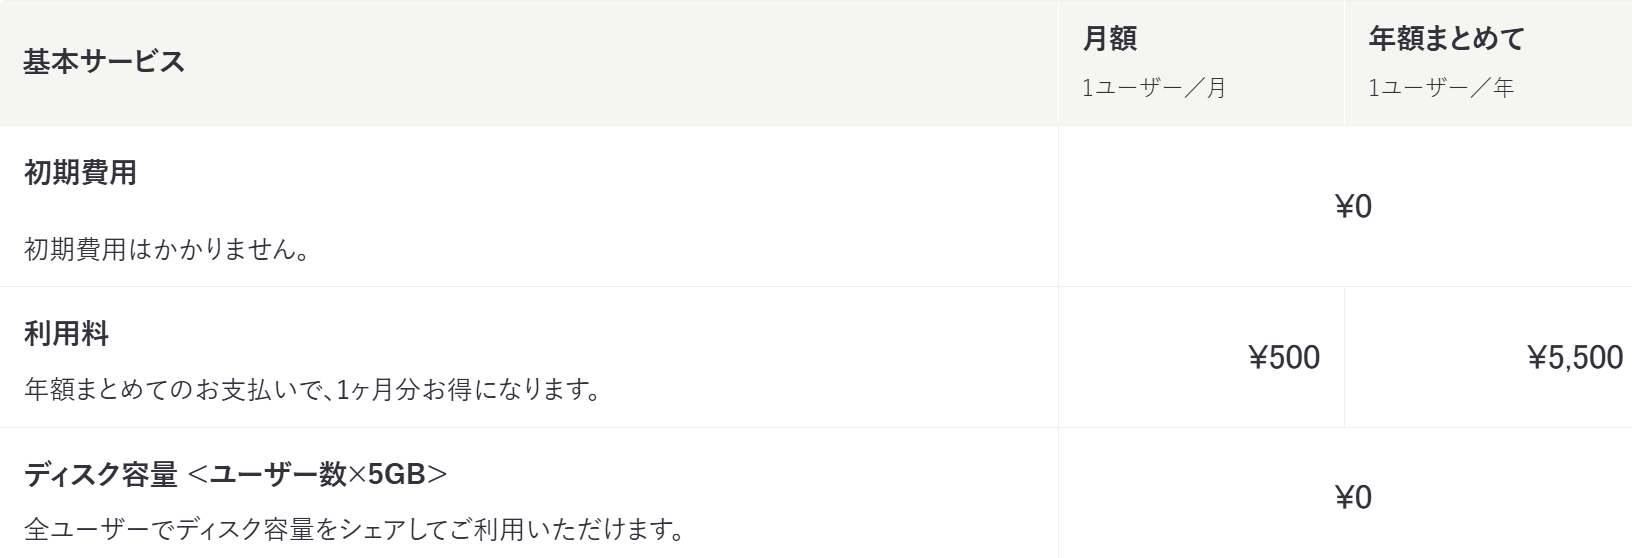The image size is (1632, 558).
Task: Click the 年額まとめて column heading
Action: [x=1446, y=39]
